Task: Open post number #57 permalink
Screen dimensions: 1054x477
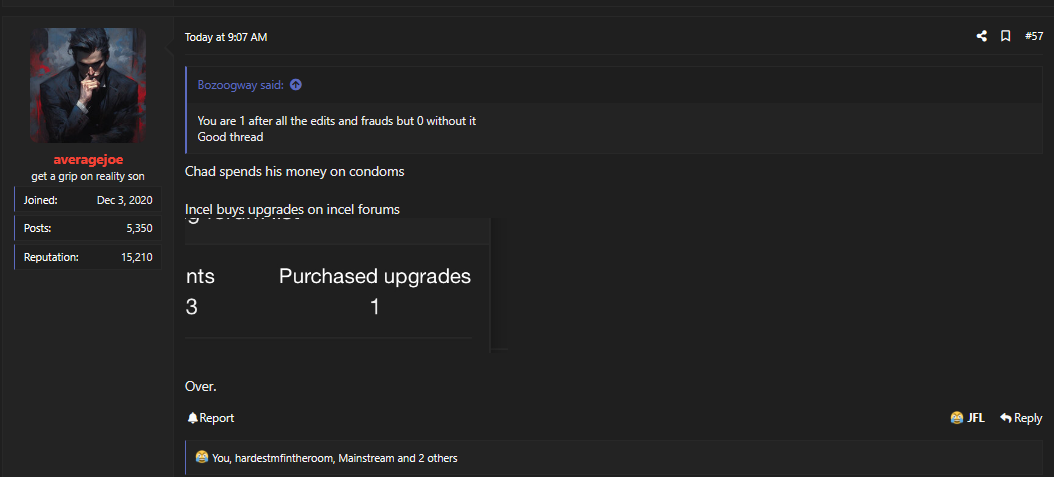Action: click(x=1034, y=36)
